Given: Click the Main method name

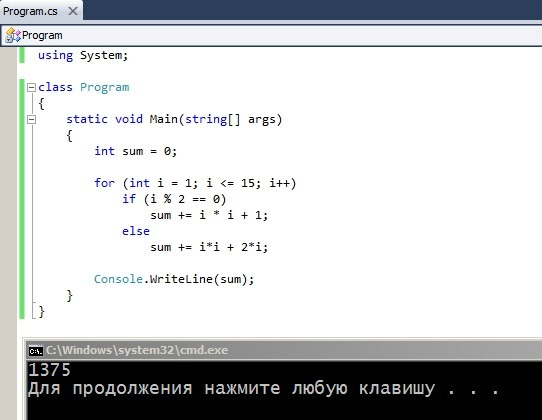Looking at the screenshot, I should [163, 119].
